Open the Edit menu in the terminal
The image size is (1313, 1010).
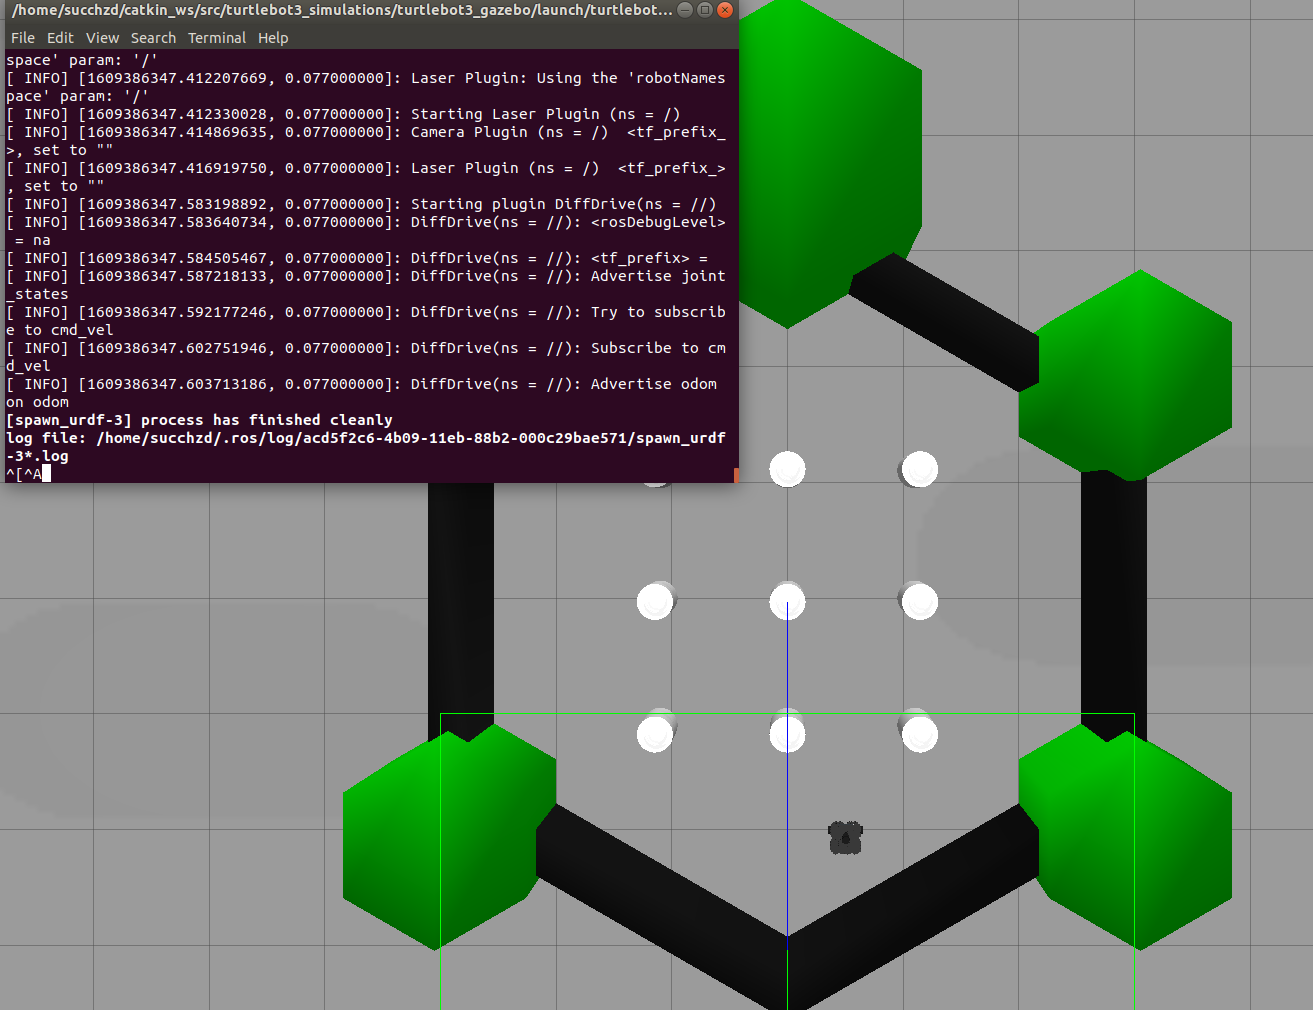pos(60,38)
